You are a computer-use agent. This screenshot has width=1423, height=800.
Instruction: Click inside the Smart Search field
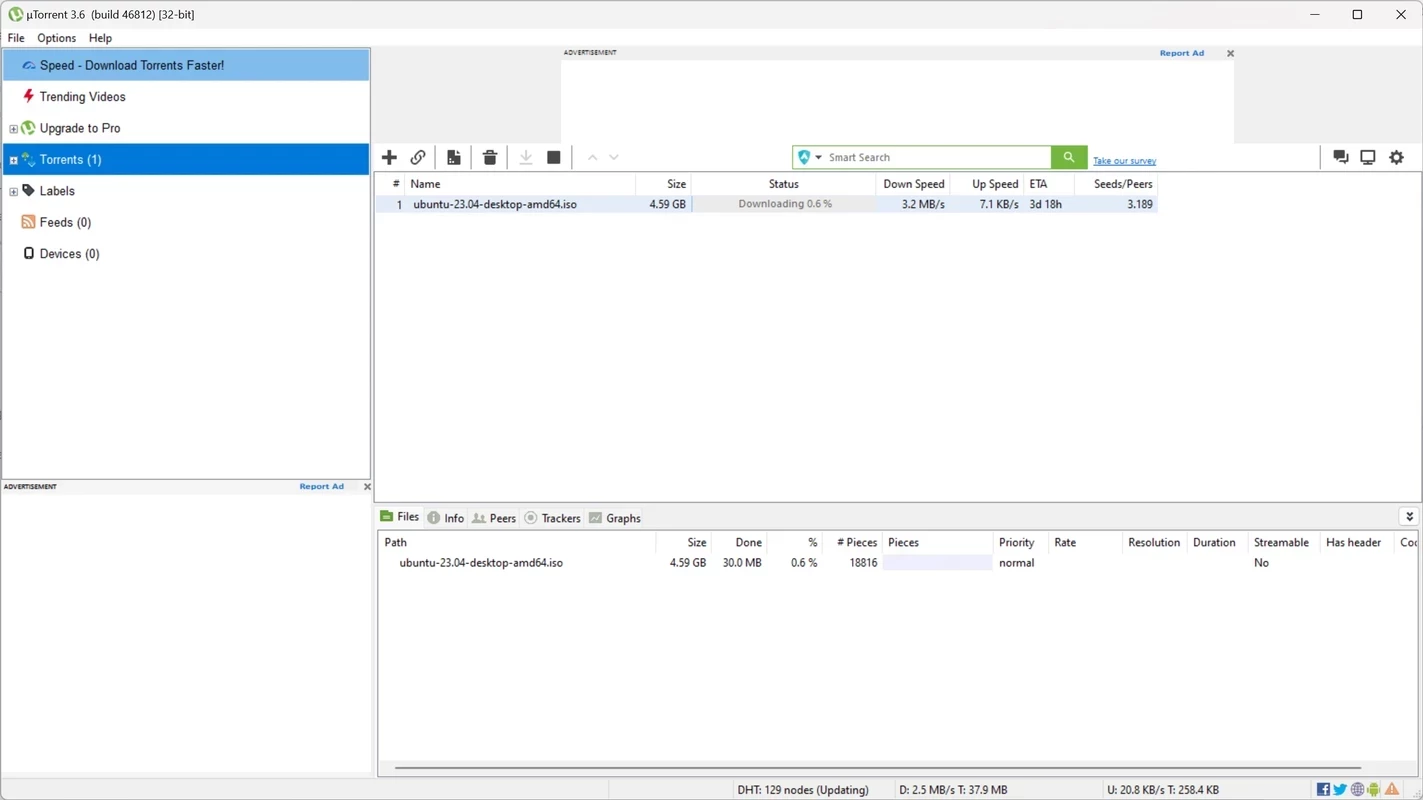click(935, 157)
